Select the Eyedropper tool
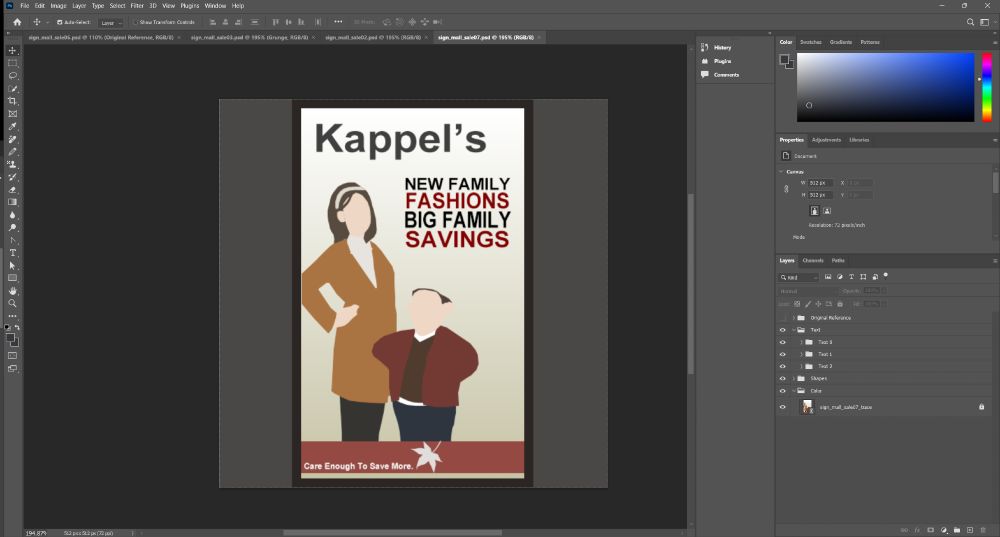This screenshot has width=1000, height=537. point(12,126)
